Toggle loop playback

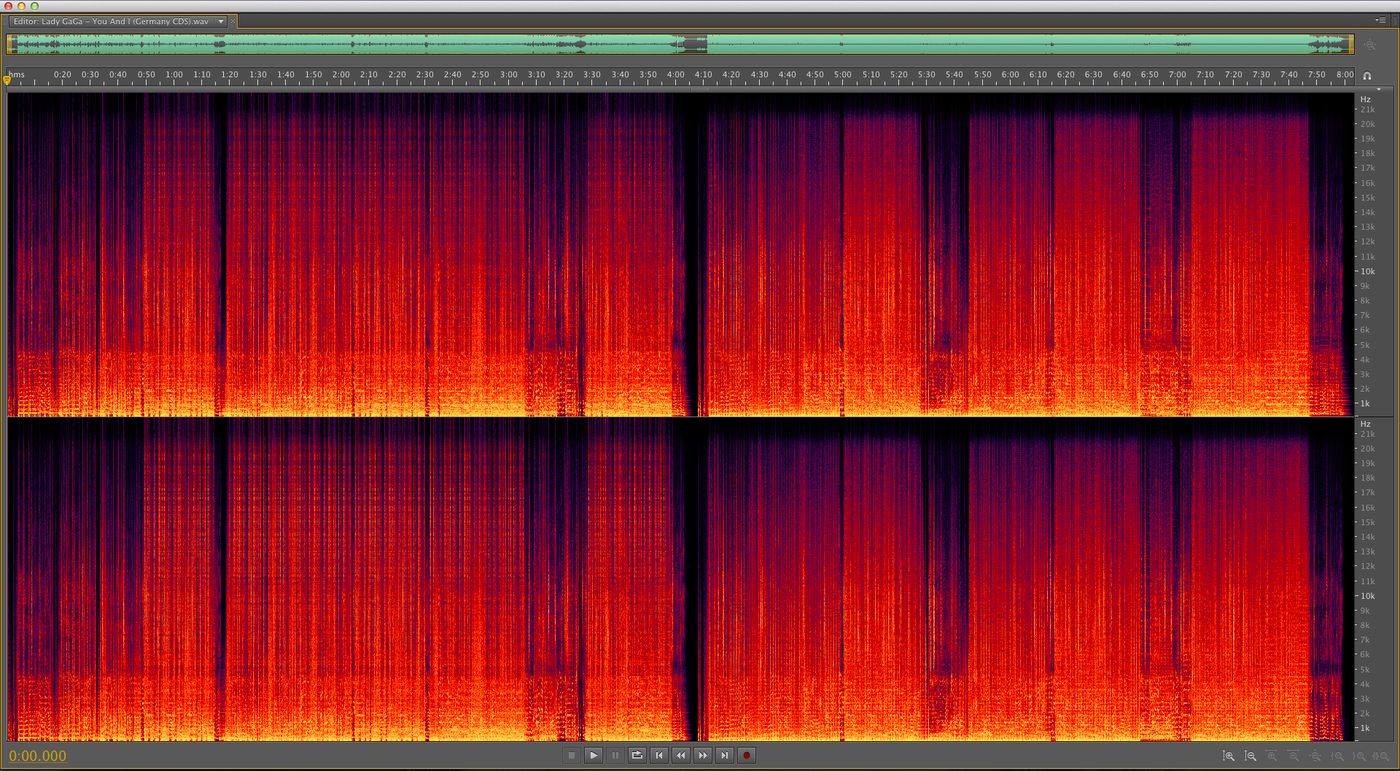(637, 756)
